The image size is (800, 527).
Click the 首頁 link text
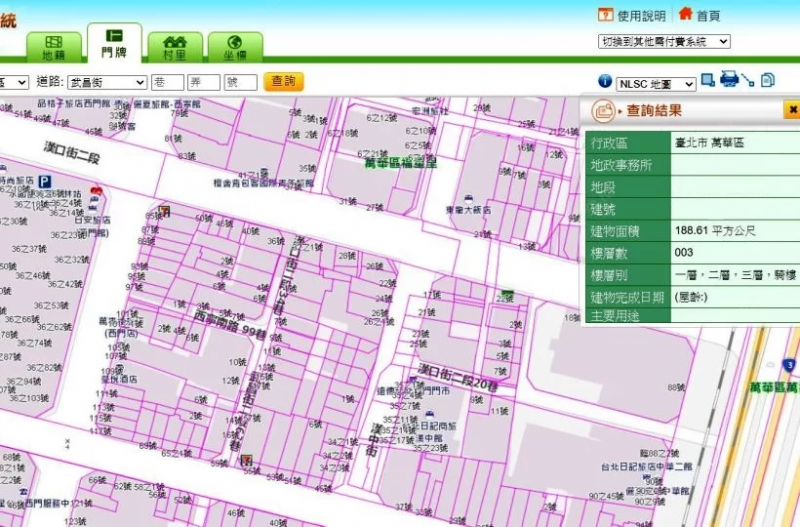pos(708,16)
